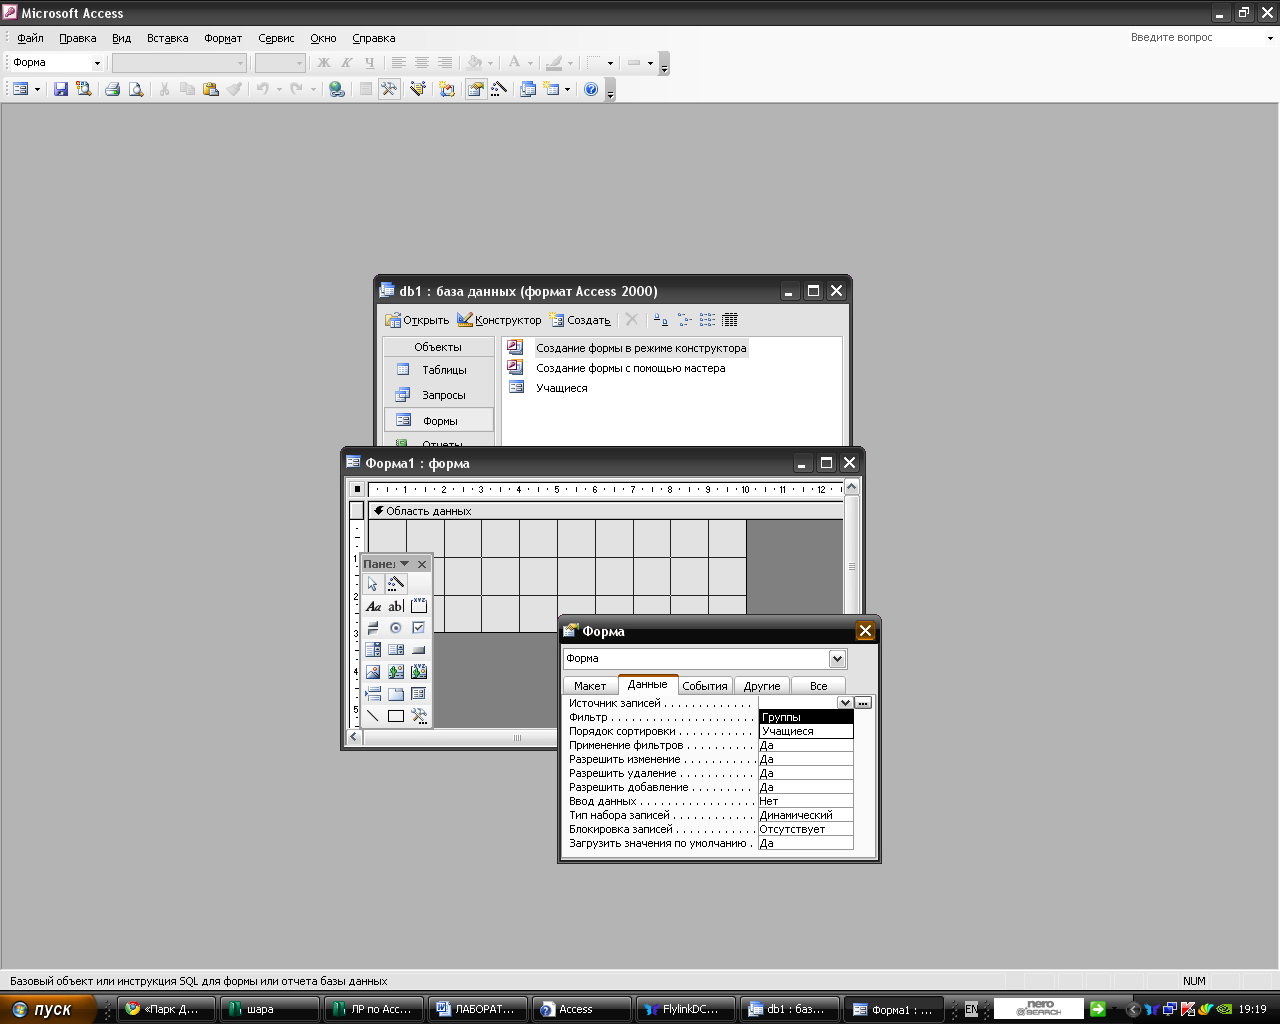Open print preview from the main toolbar
Viewport: 1280px width, 1024px height.
(136, 89)
